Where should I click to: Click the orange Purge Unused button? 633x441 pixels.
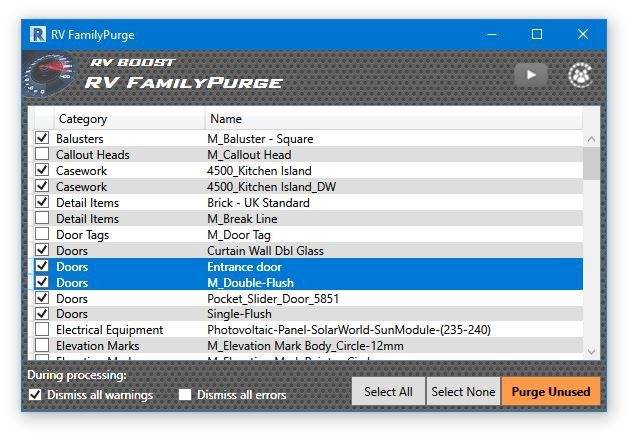[551, 392]
